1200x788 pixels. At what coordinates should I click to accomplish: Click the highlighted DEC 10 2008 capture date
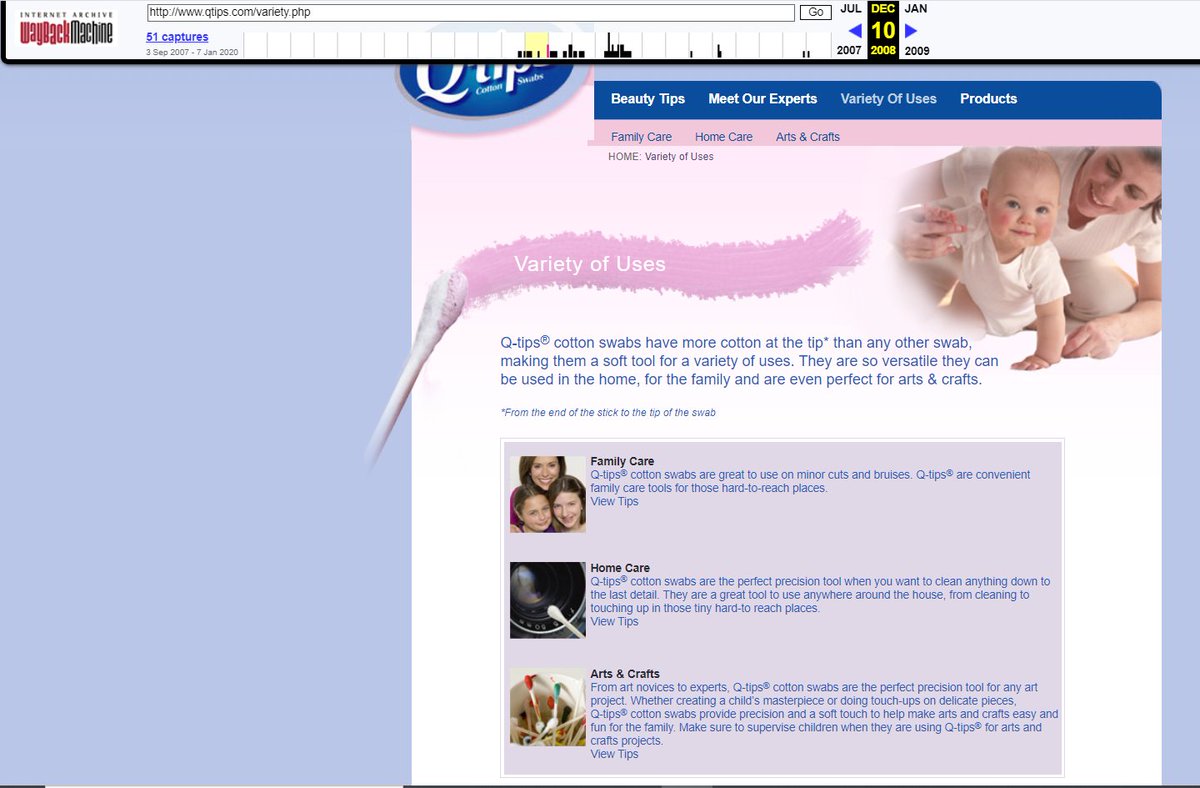click(x=883, y=30)
